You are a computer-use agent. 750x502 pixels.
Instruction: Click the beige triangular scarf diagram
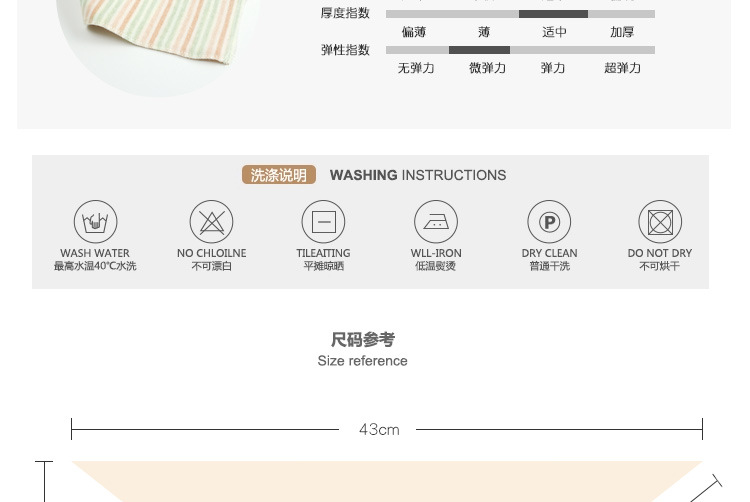pos(386,481)
